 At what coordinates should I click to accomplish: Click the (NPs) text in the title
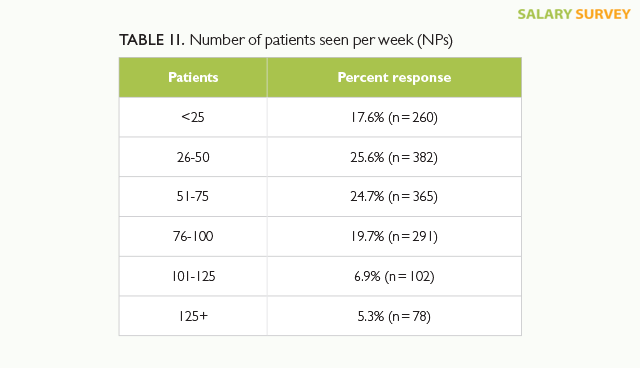coord(435,40)
